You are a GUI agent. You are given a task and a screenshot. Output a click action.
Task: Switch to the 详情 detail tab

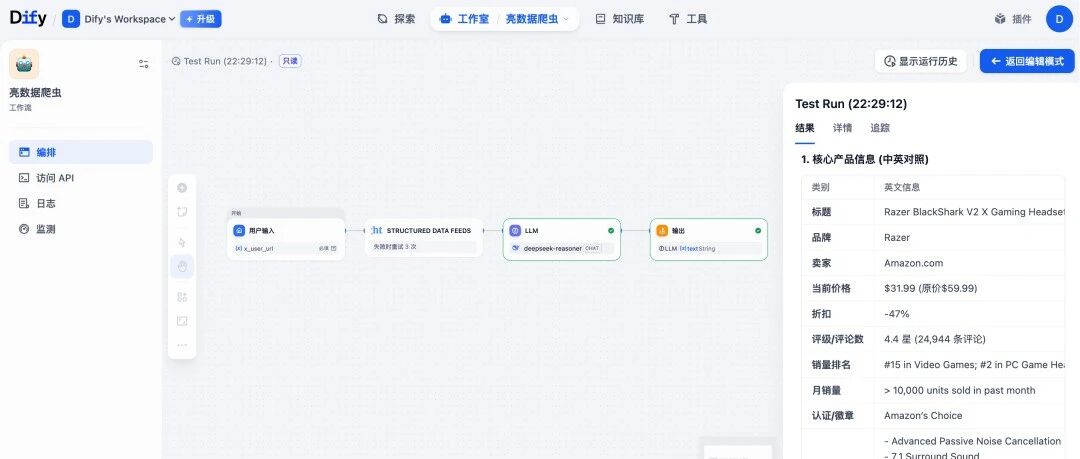pyautogui.click(x=842, y=128)
